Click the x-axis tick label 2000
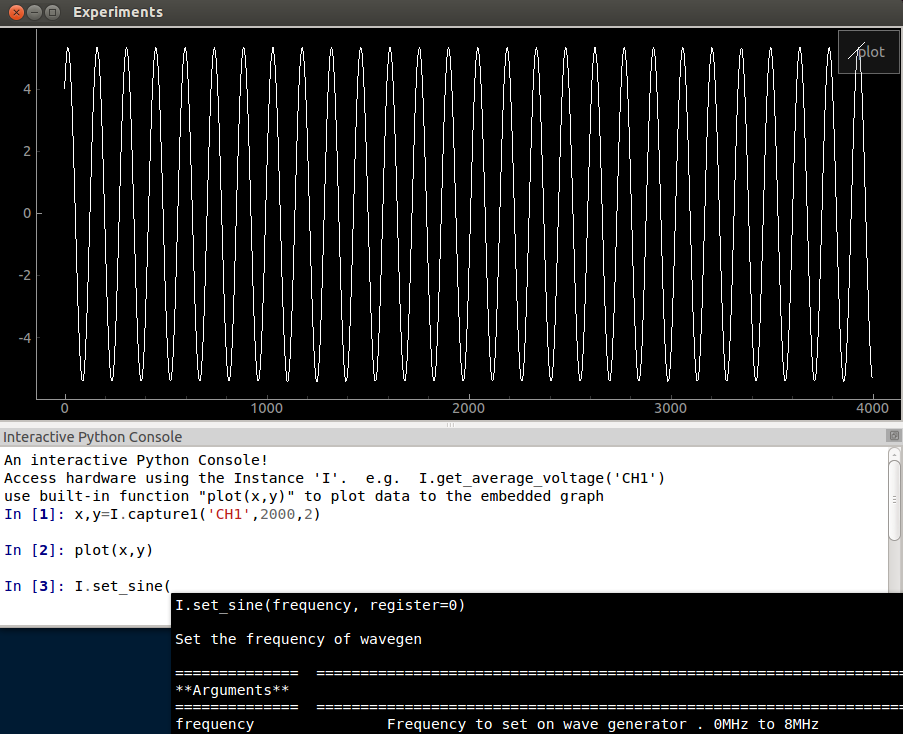Screen dimensions: 903x734 468,408
